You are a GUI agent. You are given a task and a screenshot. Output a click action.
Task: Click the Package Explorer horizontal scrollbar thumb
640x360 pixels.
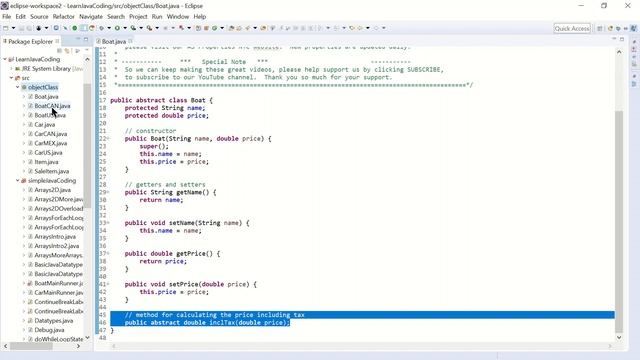click(31, 346)
